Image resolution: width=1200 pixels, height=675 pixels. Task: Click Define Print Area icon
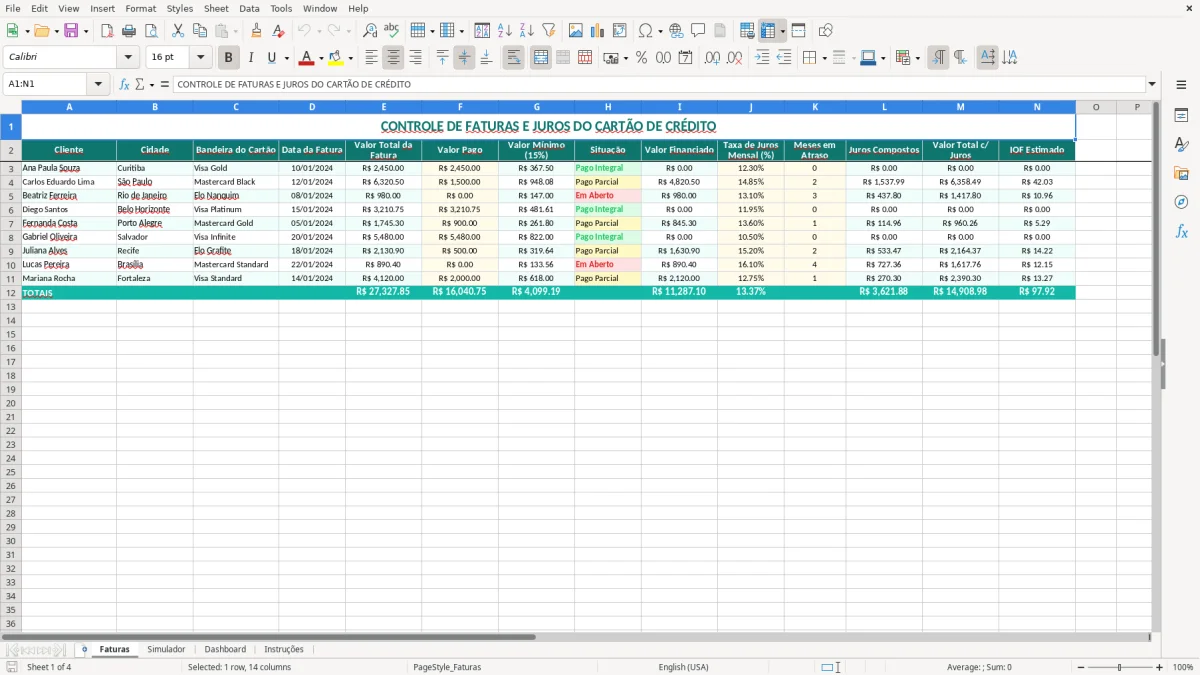tap(747, 31)
